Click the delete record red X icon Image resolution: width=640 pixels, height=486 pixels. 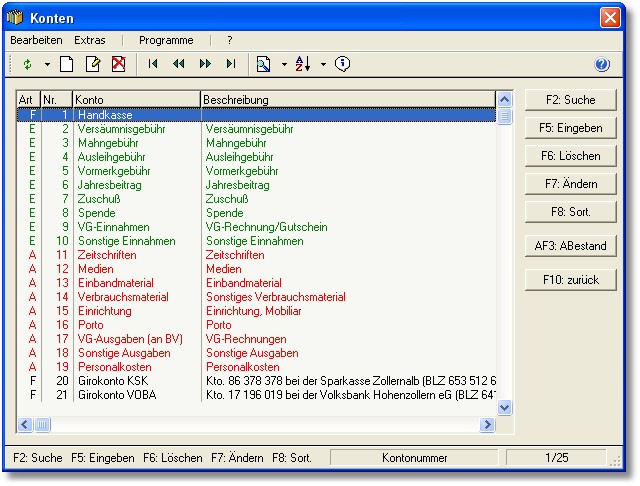pyautogui.click(x=119, y=64)
